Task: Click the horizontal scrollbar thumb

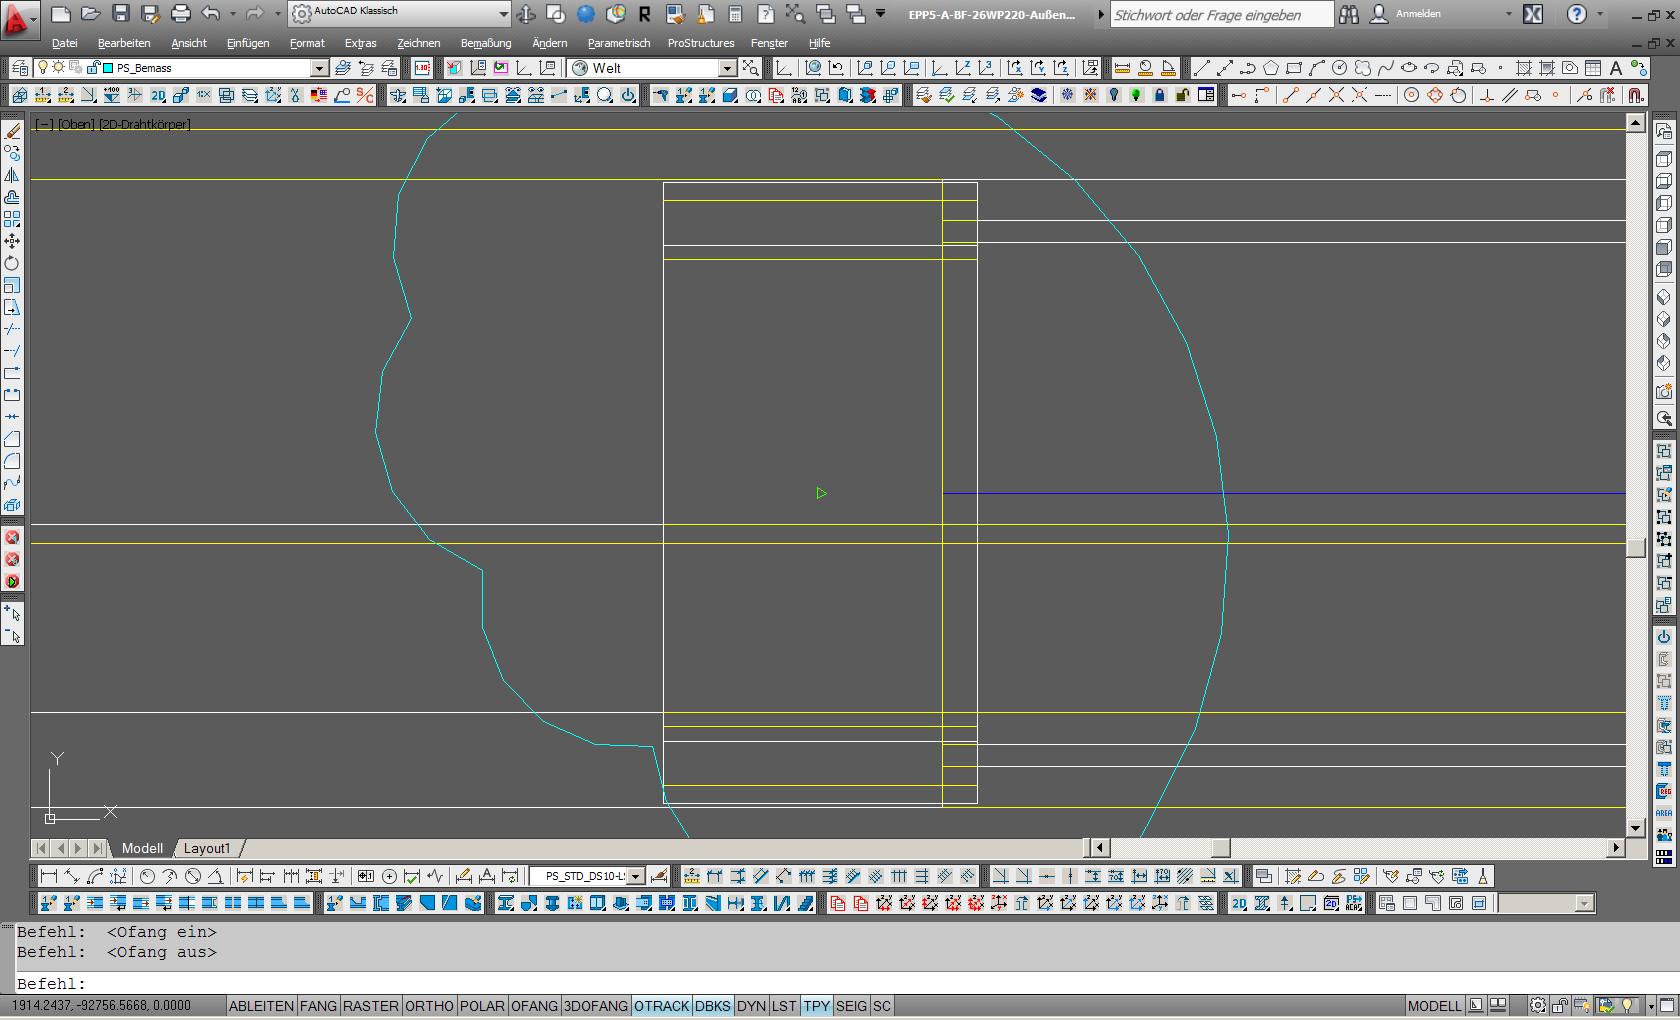Action: tap(1221, 848)
